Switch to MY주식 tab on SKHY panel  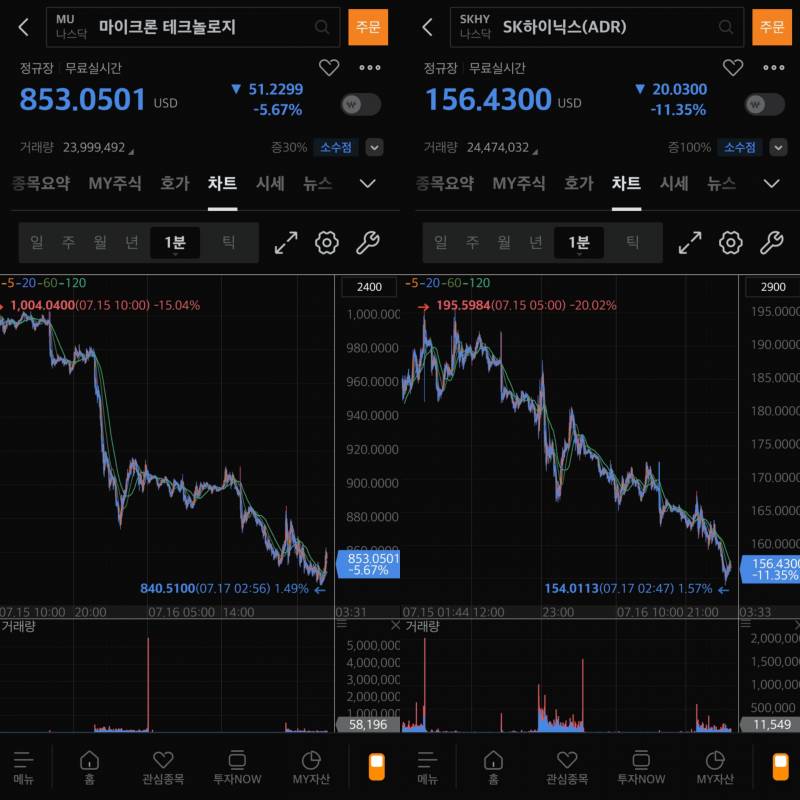click(519, 183)
